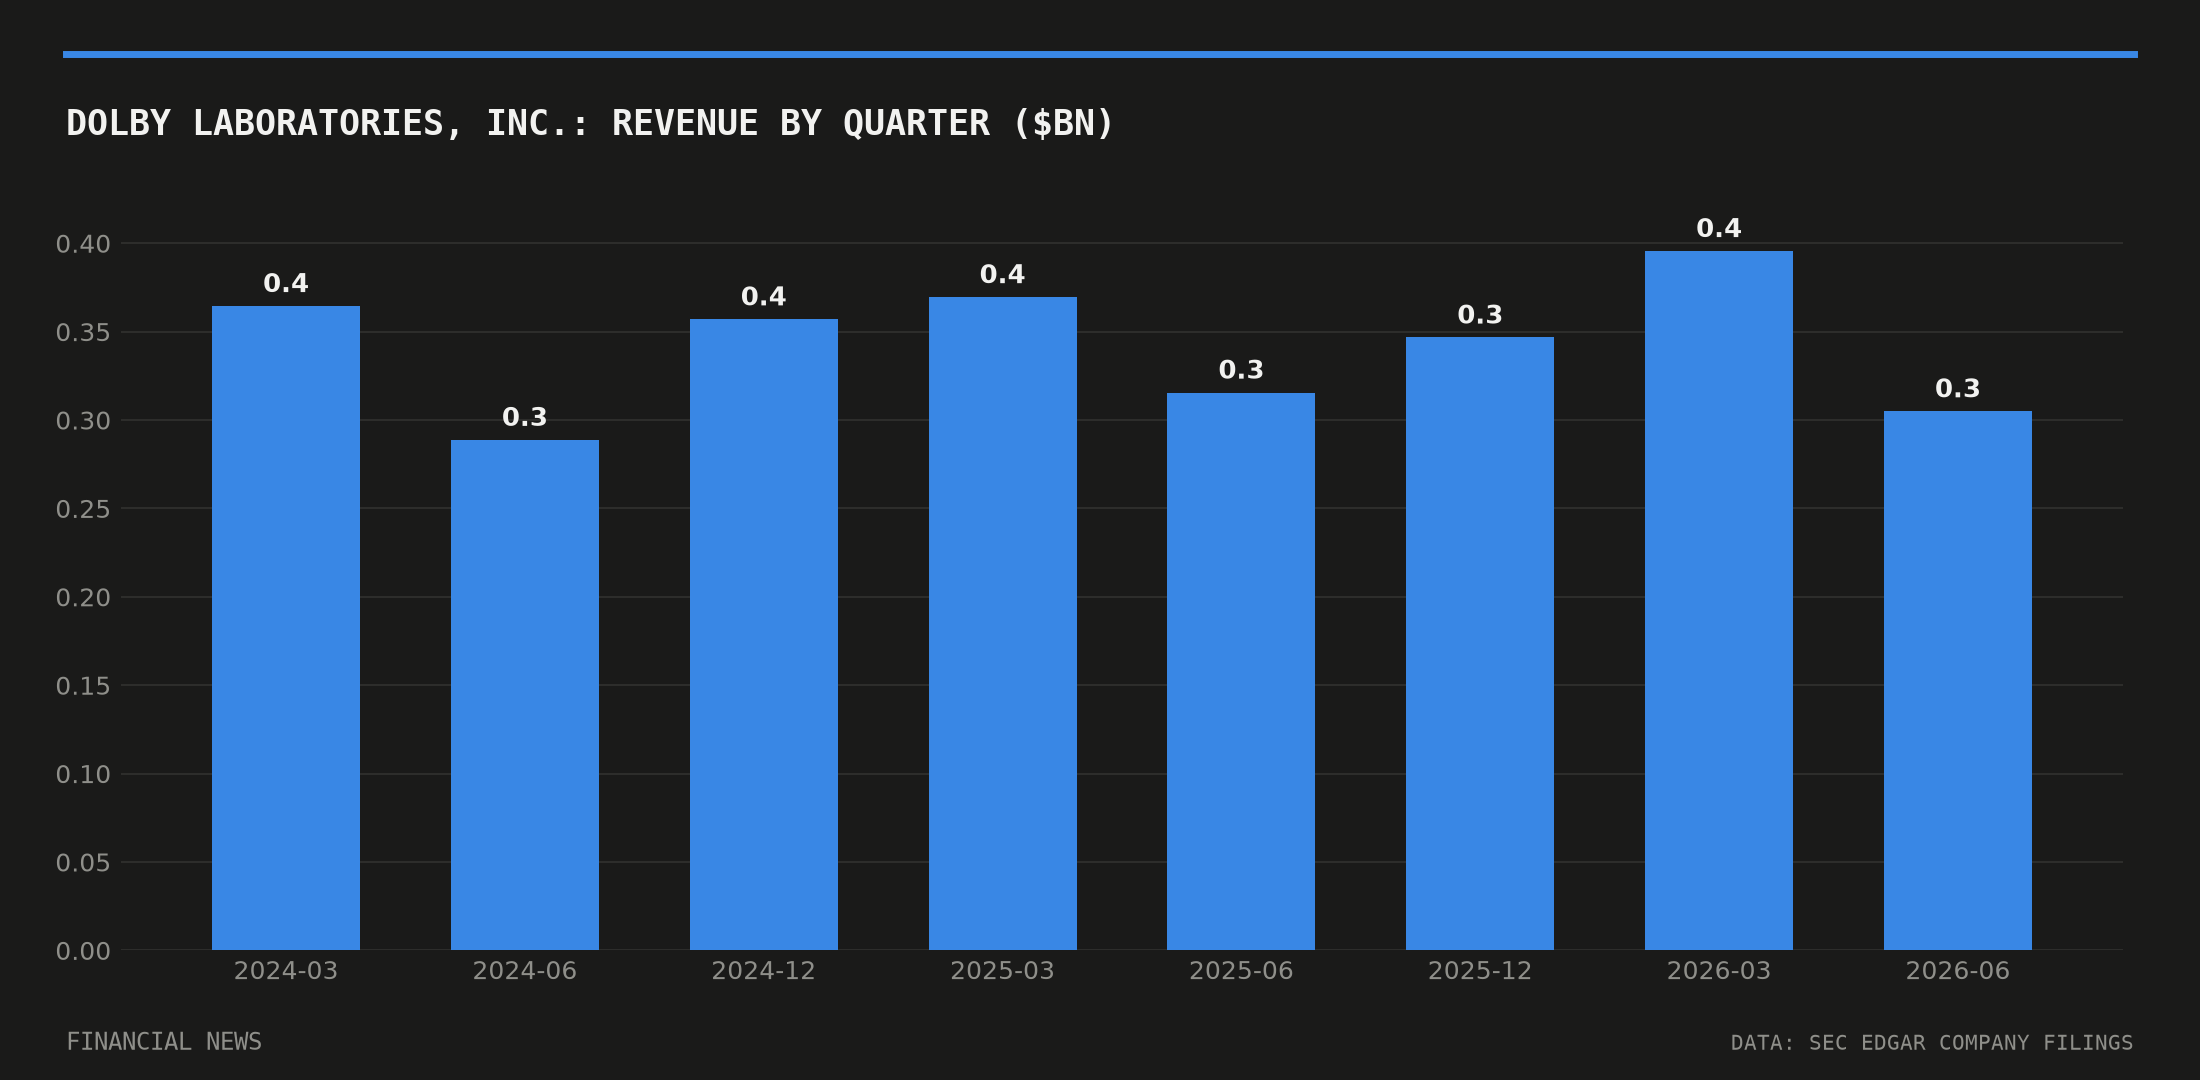The image size is (2200, 1080).
Task: Click the 2024-03 x-axis label
Action: click(286, 971)
